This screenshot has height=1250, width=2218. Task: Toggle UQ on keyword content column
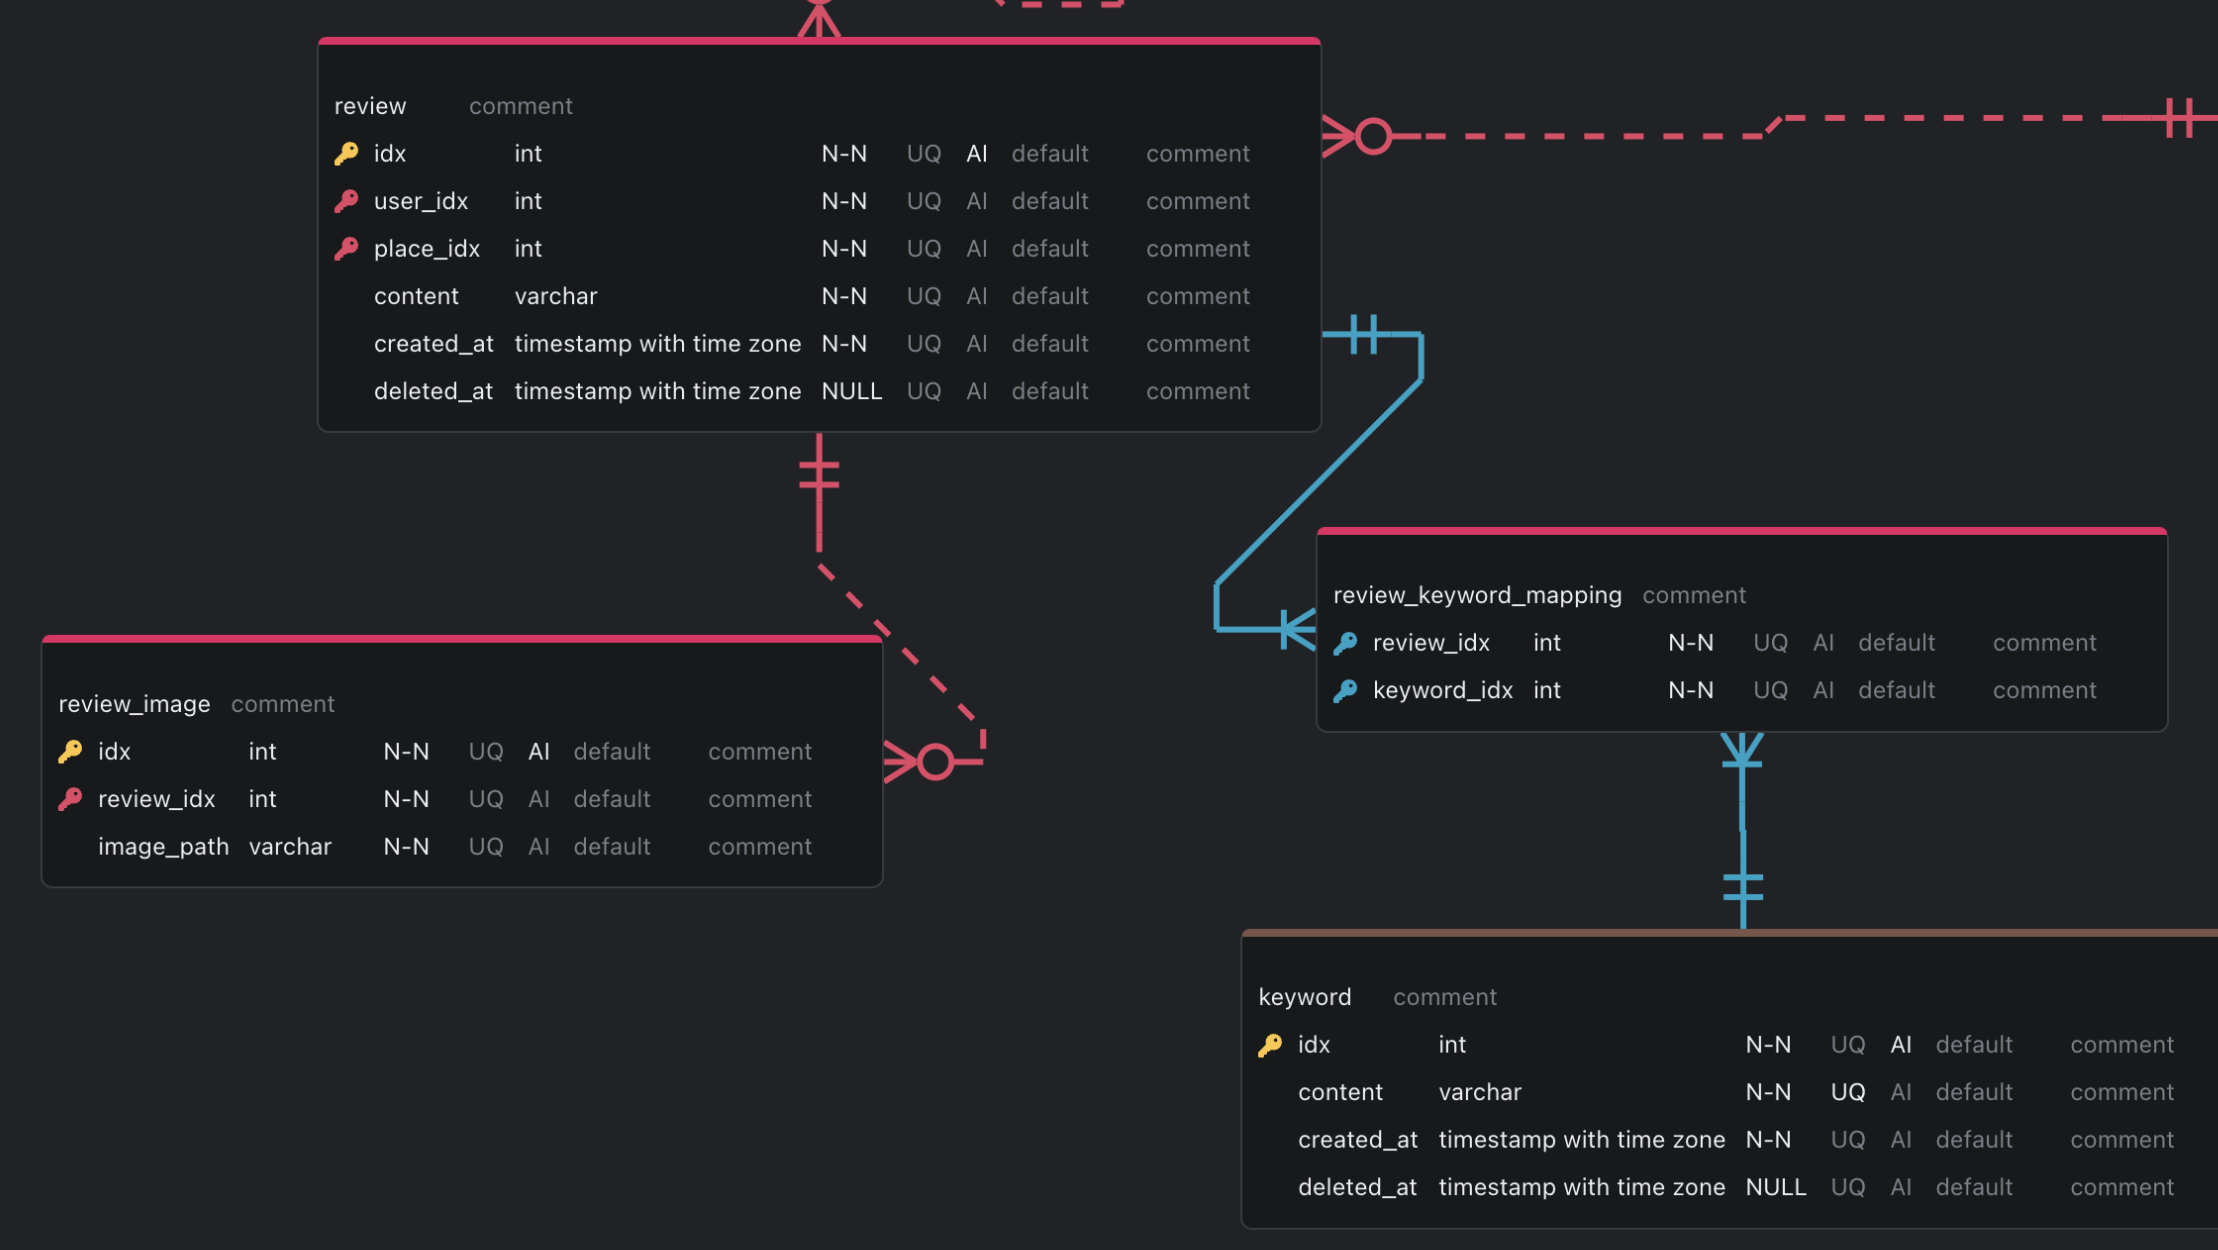(1847, 1092)
